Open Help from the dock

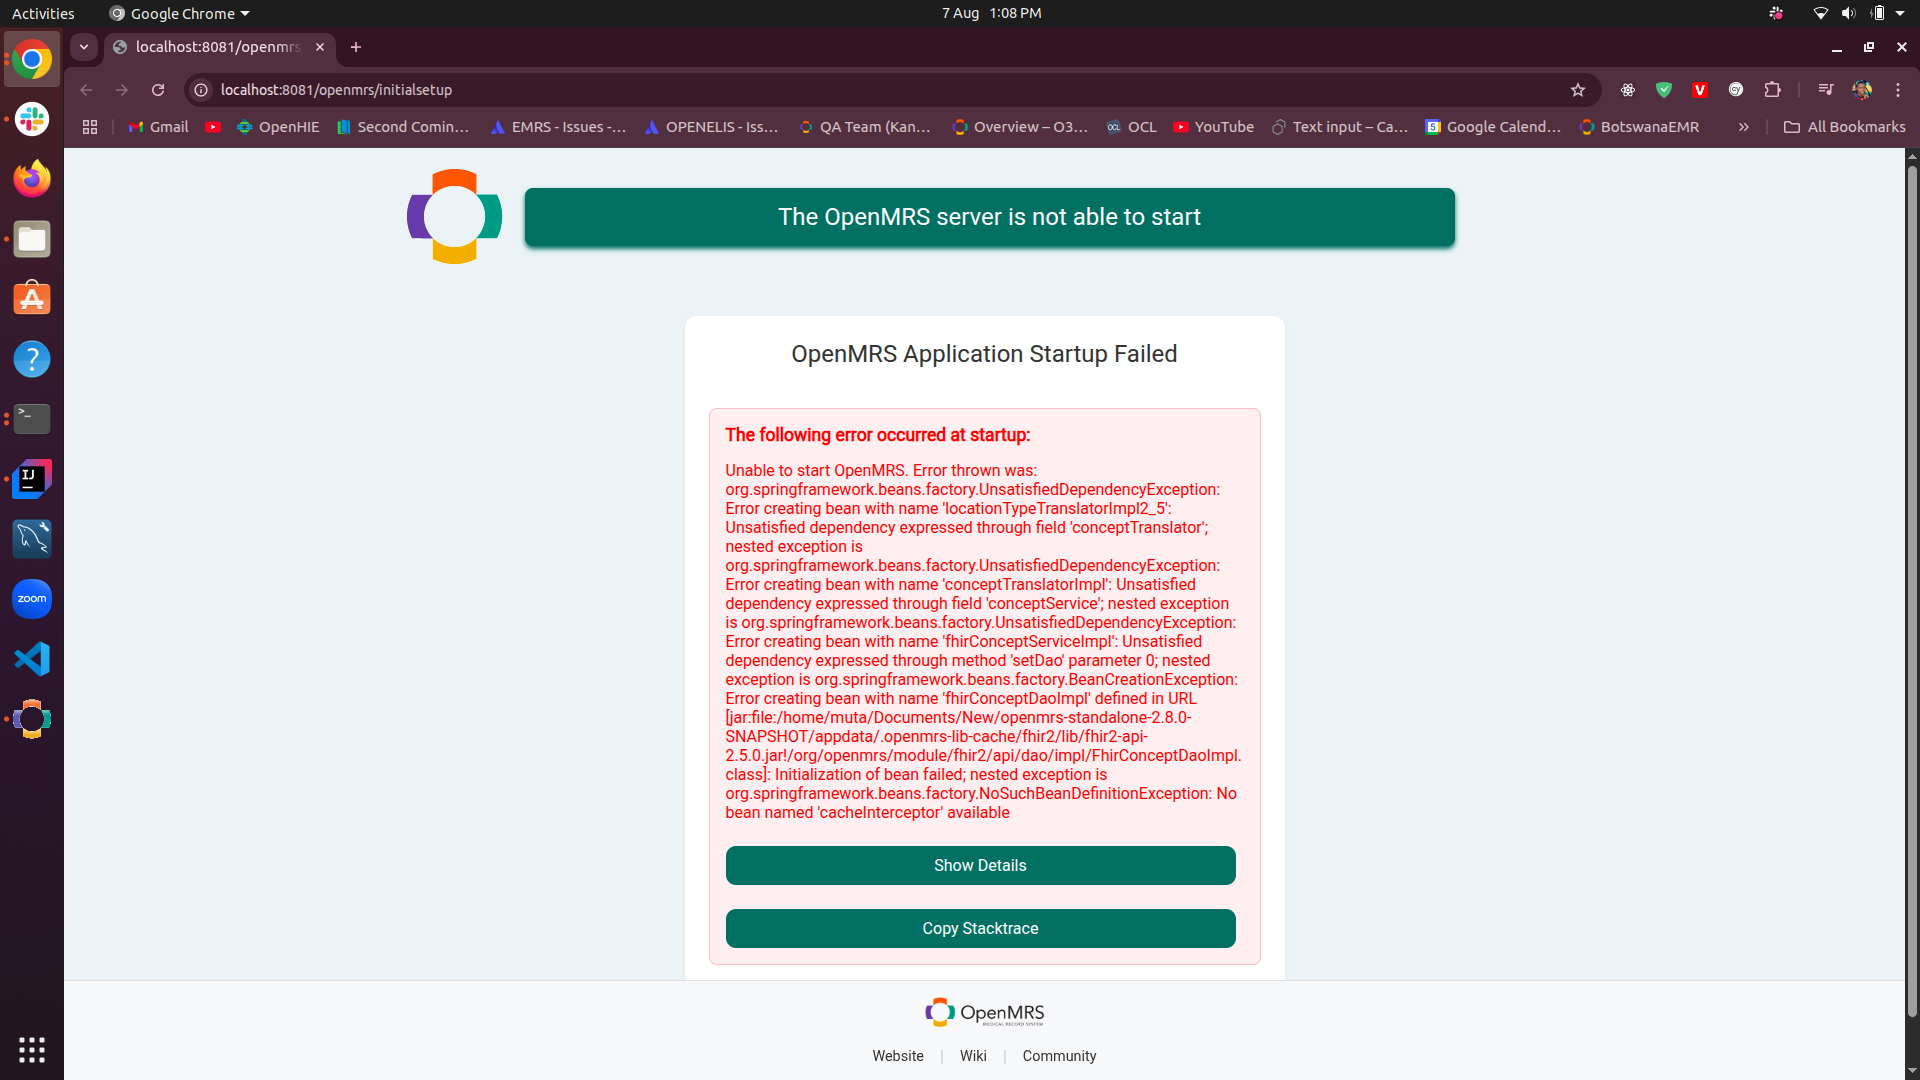pos(32,359)
